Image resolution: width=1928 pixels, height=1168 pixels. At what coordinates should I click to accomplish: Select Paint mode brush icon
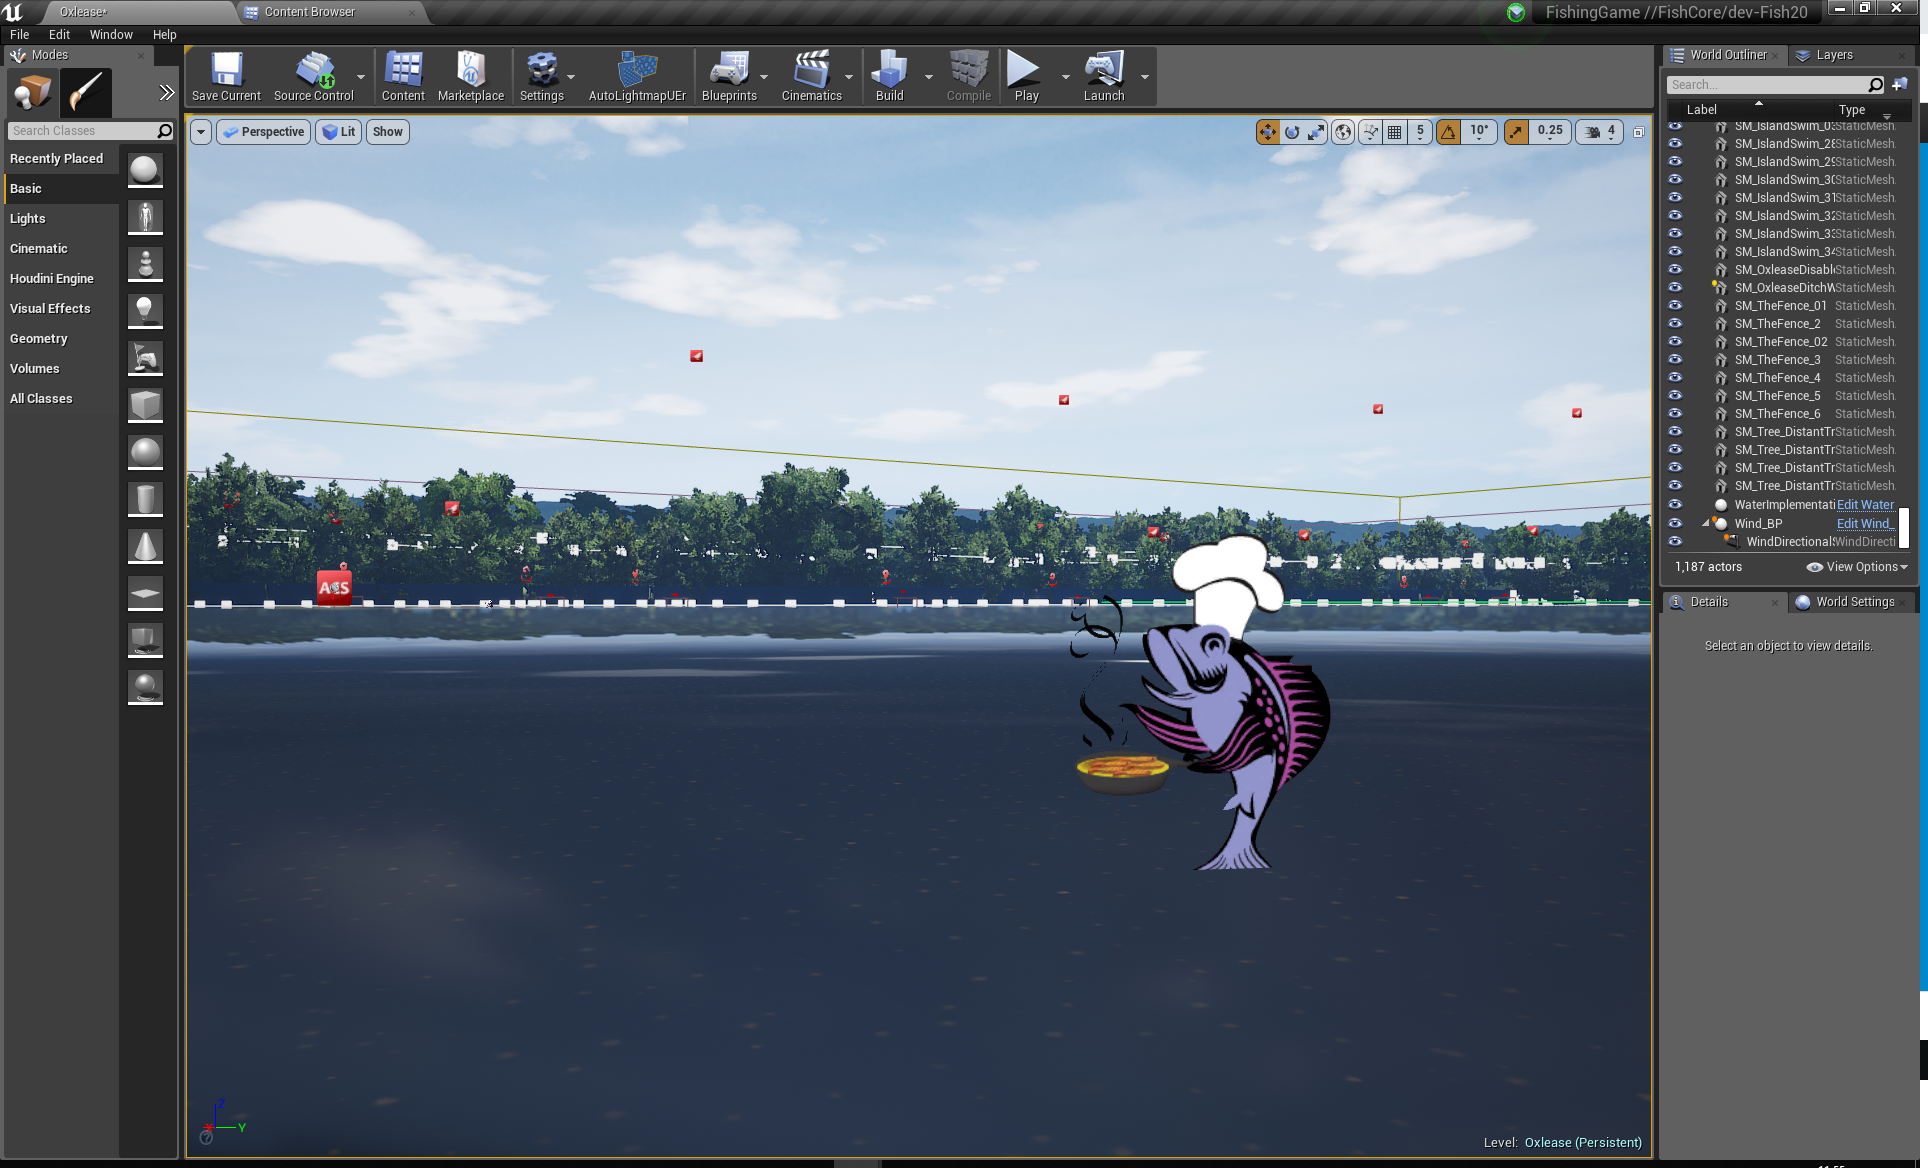click(86, 92)
